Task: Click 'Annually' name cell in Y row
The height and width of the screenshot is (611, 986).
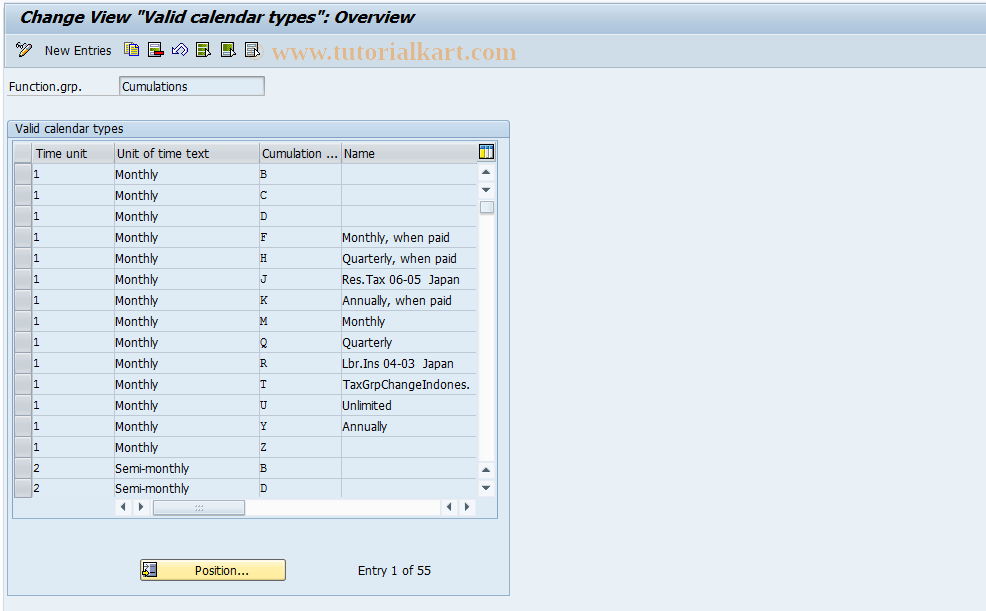Action: point(409,426)
